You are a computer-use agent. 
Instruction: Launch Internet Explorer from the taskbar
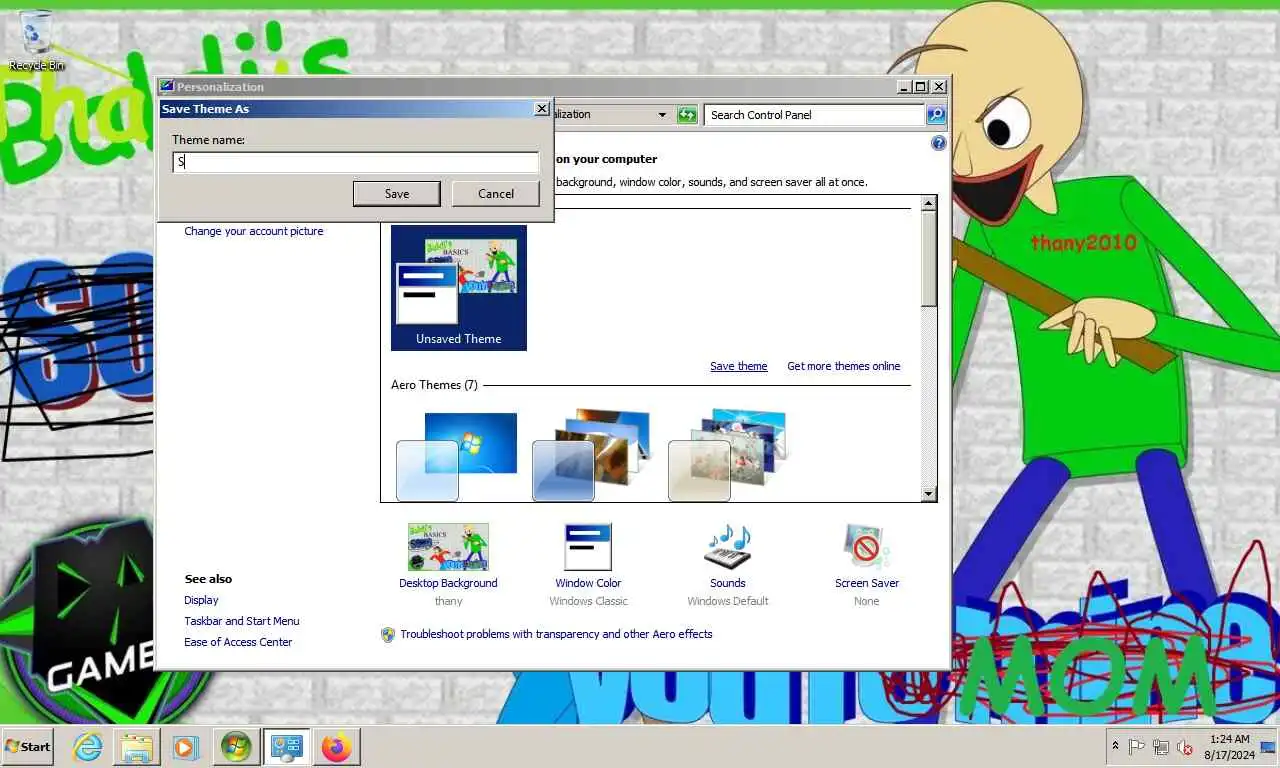(88, 747)
